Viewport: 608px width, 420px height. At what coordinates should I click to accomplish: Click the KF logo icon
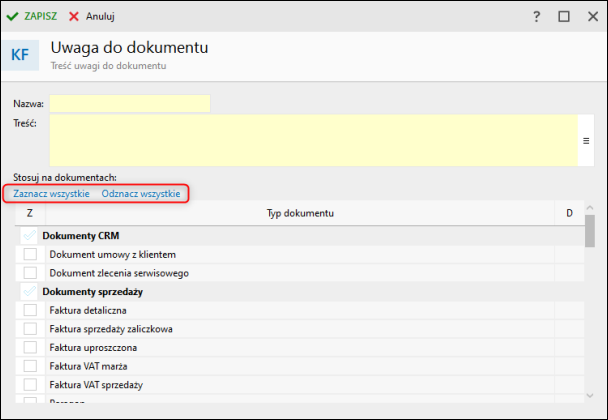(x=21, y=54)
